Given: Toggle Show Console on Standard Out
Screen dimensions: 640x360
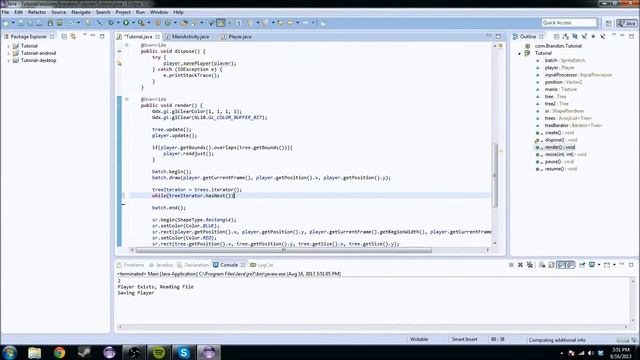Looking at the screenshot, I should pyautogui.click(x=561, y=265).
